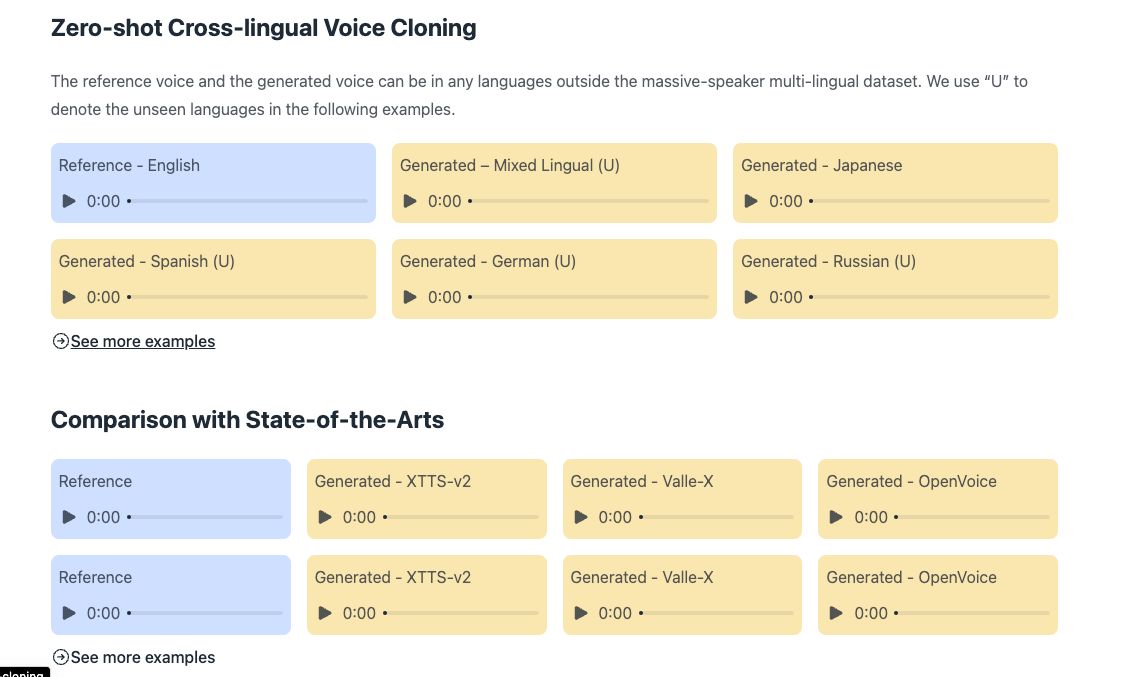Start the Generated - Japanese audio clip
Image resolution: width=1145 pixels, height=677 pixels.
tap(751, 201)
